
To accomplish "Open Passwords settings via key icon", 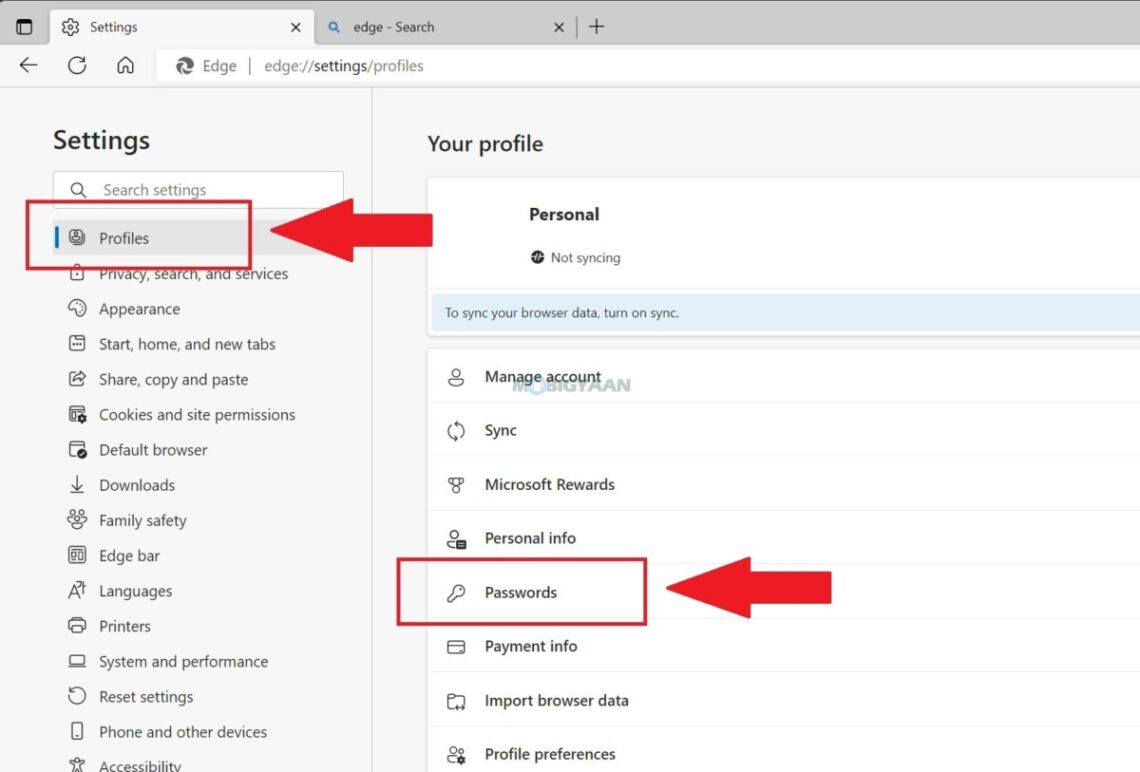I will (521, 592).
